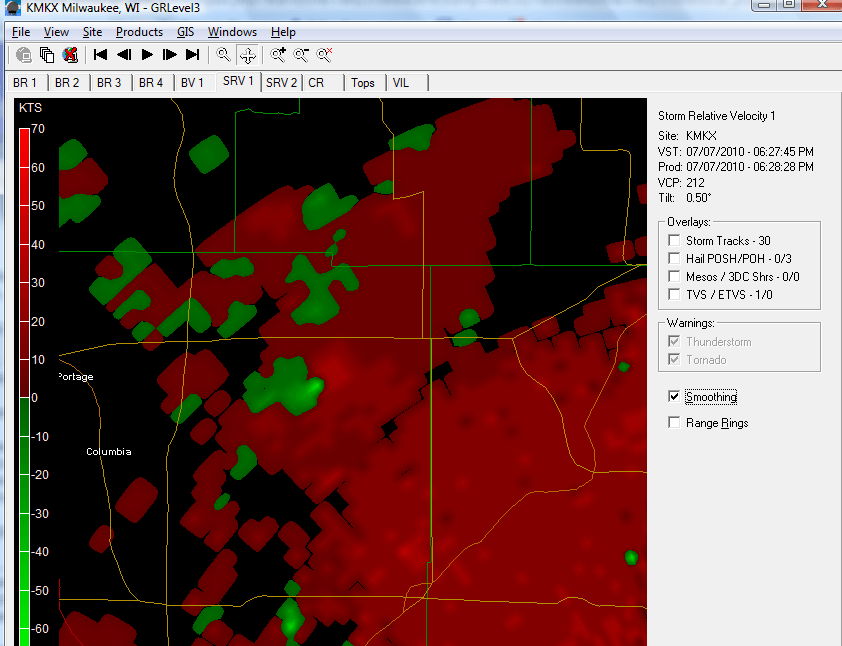Maximize the GRLevel3 window
The width and height of the screenshot is (842, 646).
789,4
